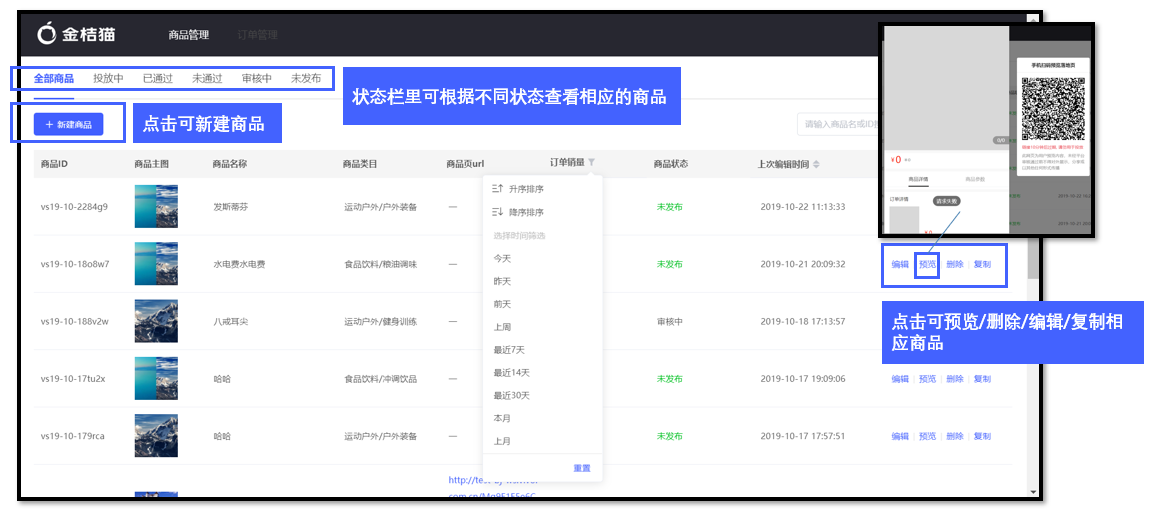Open 订单管理 in the top navigation
The height and width of the screenshot is (513, 1154).
258,35
